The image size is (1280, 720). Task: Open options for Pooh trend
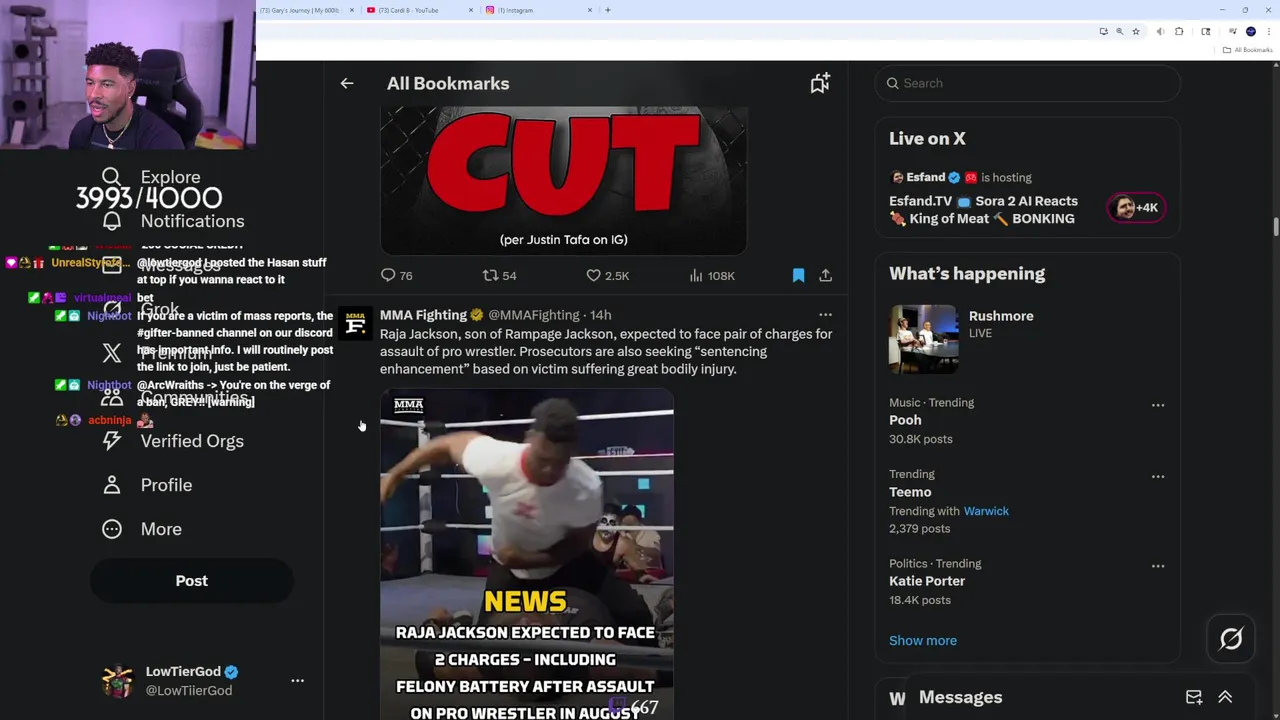(1158, 405)
